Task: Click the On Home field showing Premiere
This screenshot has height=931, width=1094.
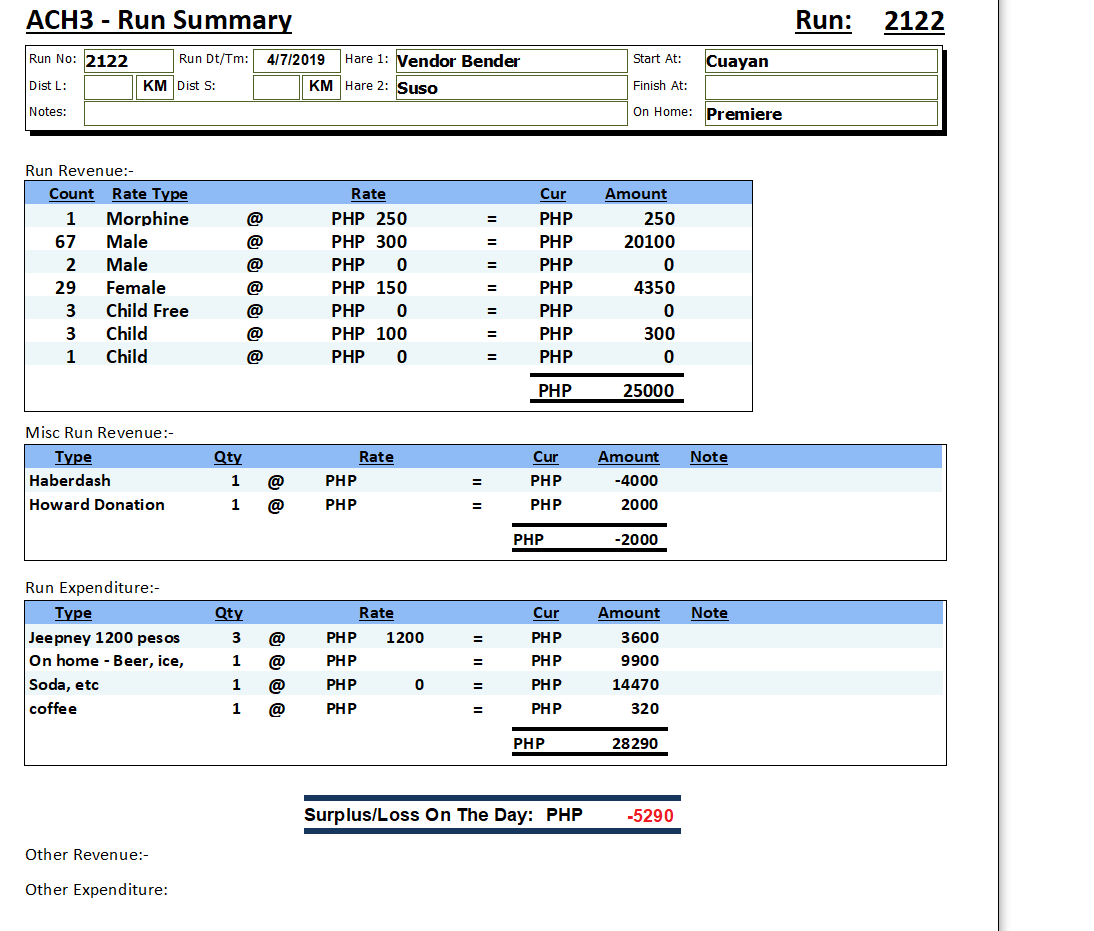Action: (x=820, y=114)
